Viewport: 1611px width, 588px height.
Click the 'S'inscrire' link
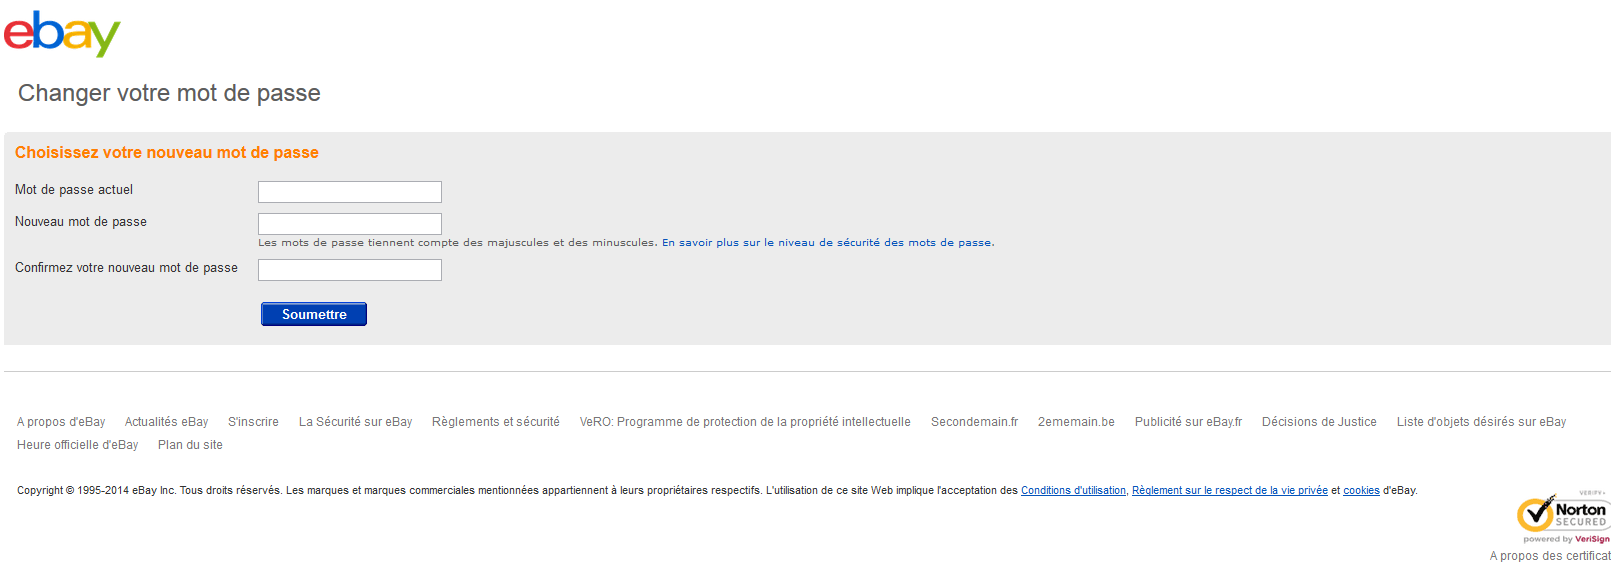[x=253, y=422]
